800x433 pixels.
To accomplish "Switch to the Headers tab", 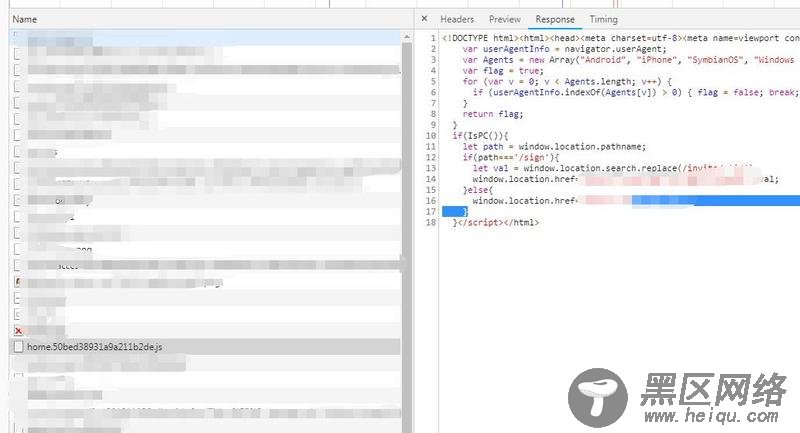I will coord(457,19).
